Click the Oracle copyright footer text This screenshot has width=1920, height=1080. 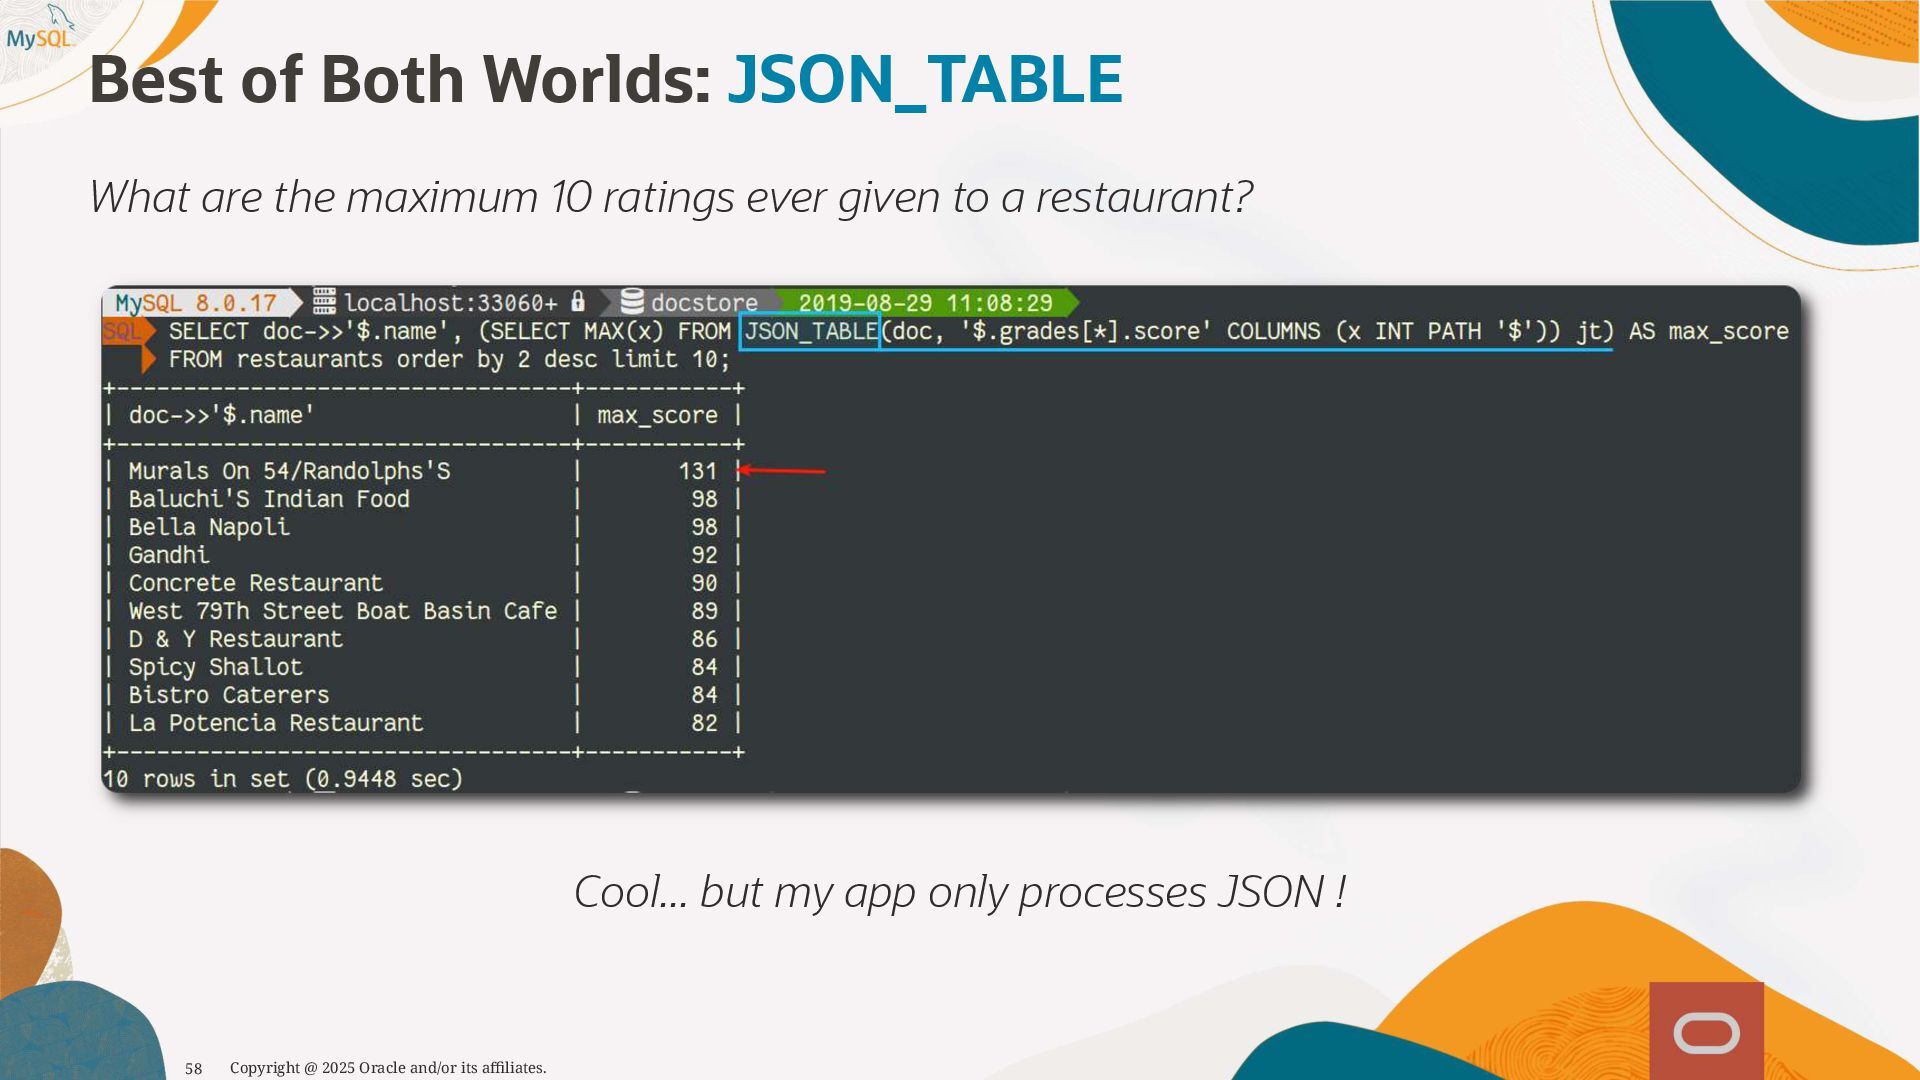[x=388, y=1067]
